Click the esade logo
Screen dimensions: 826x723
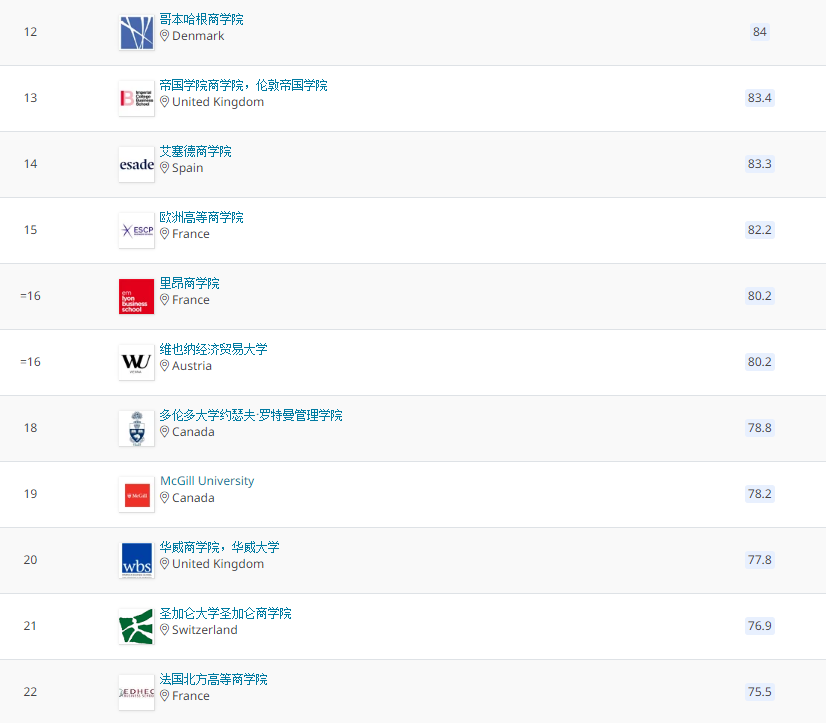click(x=136, y=164)
